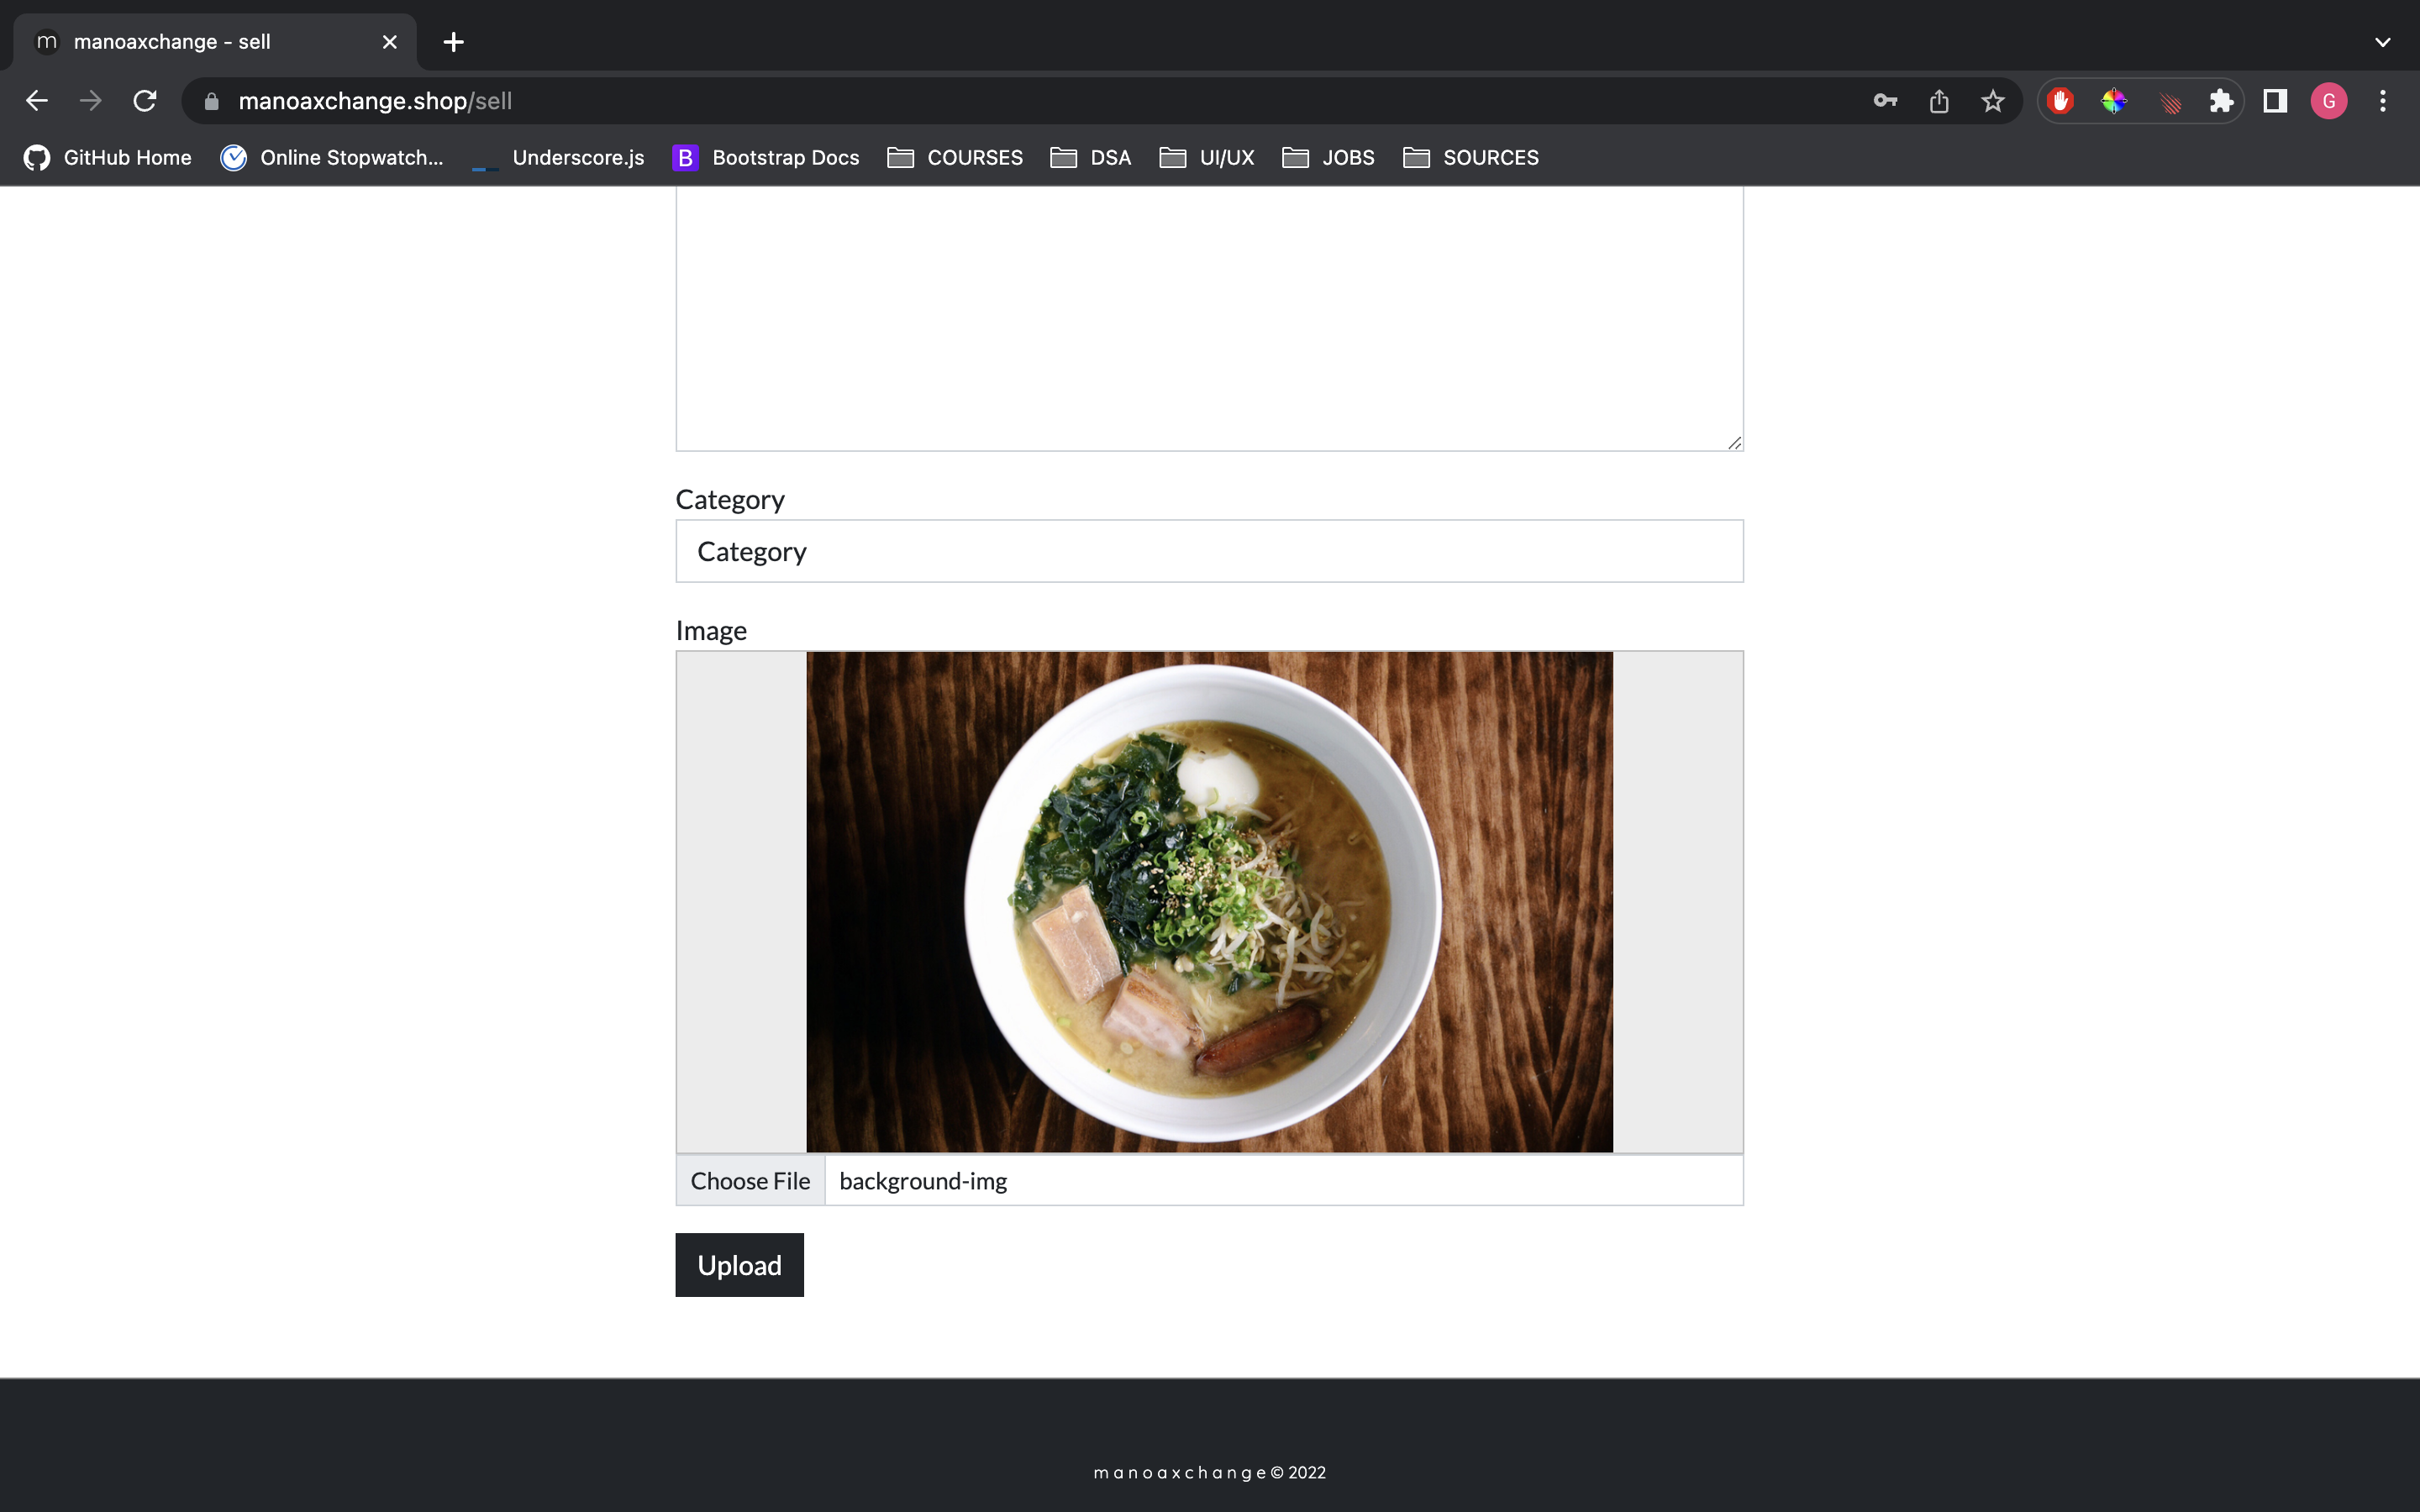2420x1512 pixels.
Task: Click the manoaxchange.shop/sell address bar
Action: click(373, 99)
